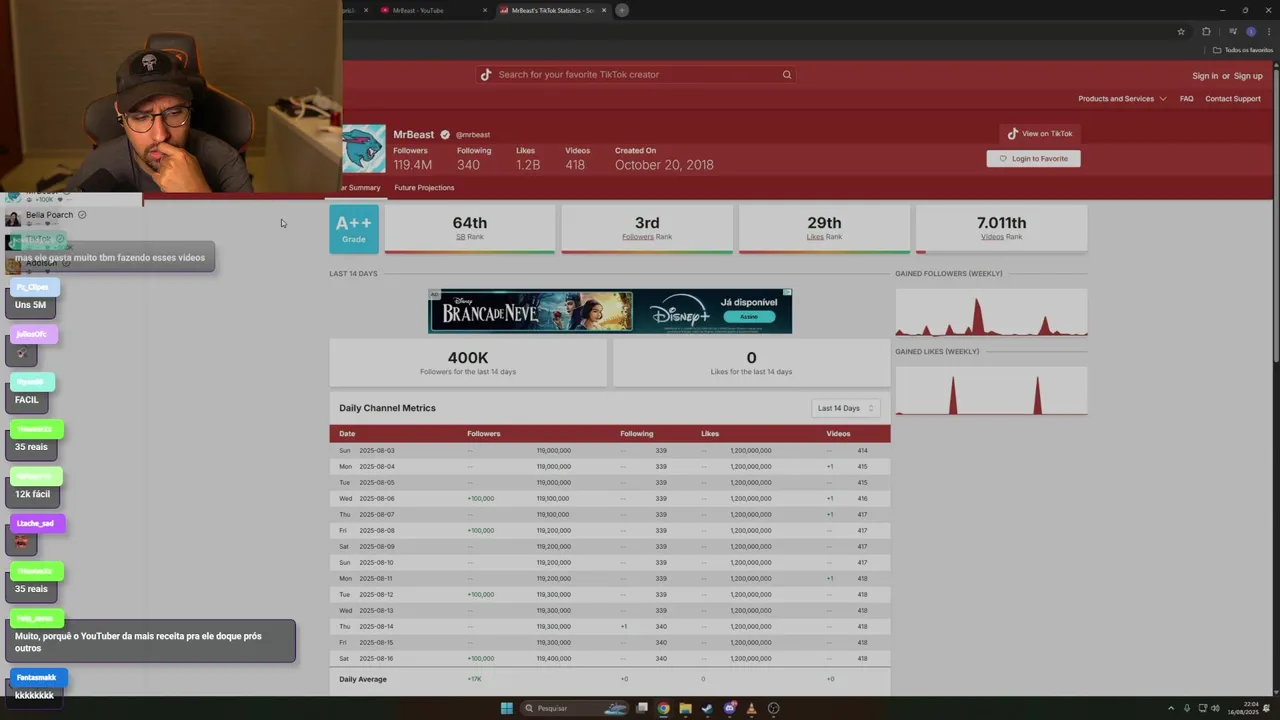Select the 2025-08-03 row date
The width and height of the screenshot is (1280, 720).
(377, 451)
